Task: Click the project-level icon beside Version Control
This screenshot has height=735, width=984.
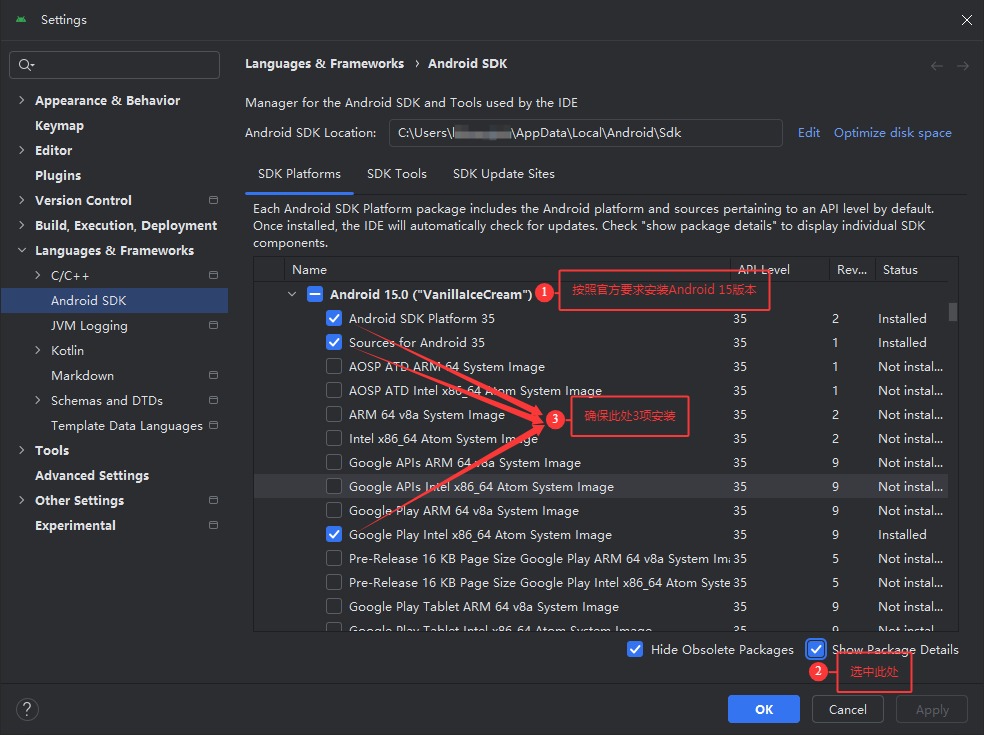Action: tap(213, 200)
